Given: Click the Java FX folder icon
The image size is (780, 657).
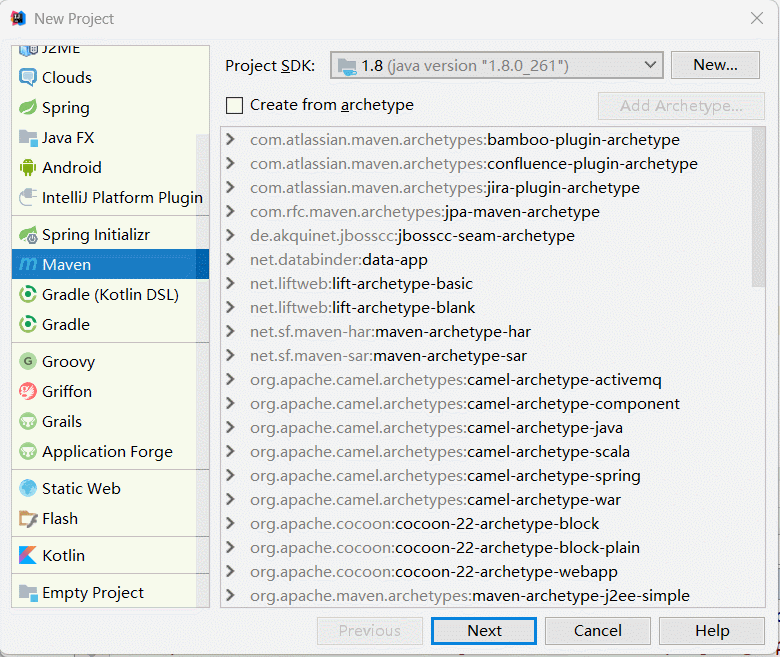Looking at the screenshot, I should (x=28, y=138).
